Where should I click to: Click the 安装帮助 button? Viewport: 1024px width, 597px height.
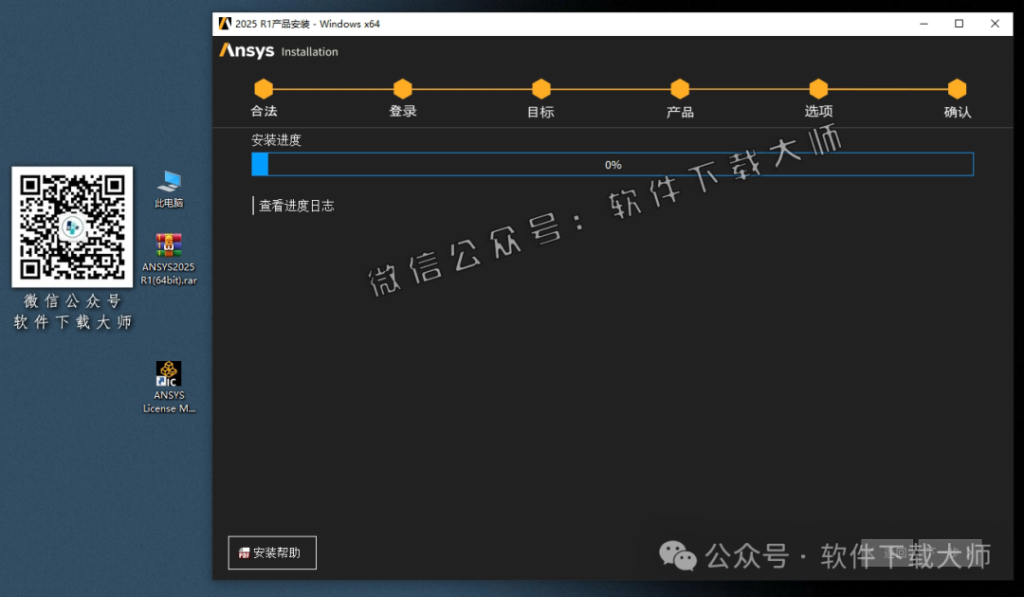click(271, 552)
